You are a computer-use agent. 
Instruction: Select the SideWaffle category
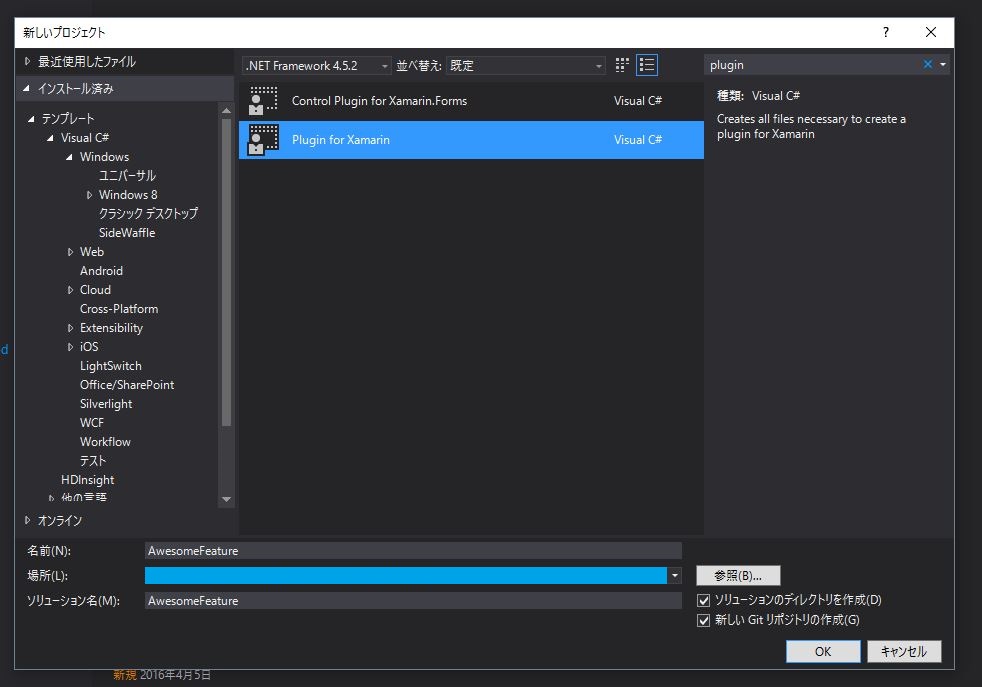[127, 233]
